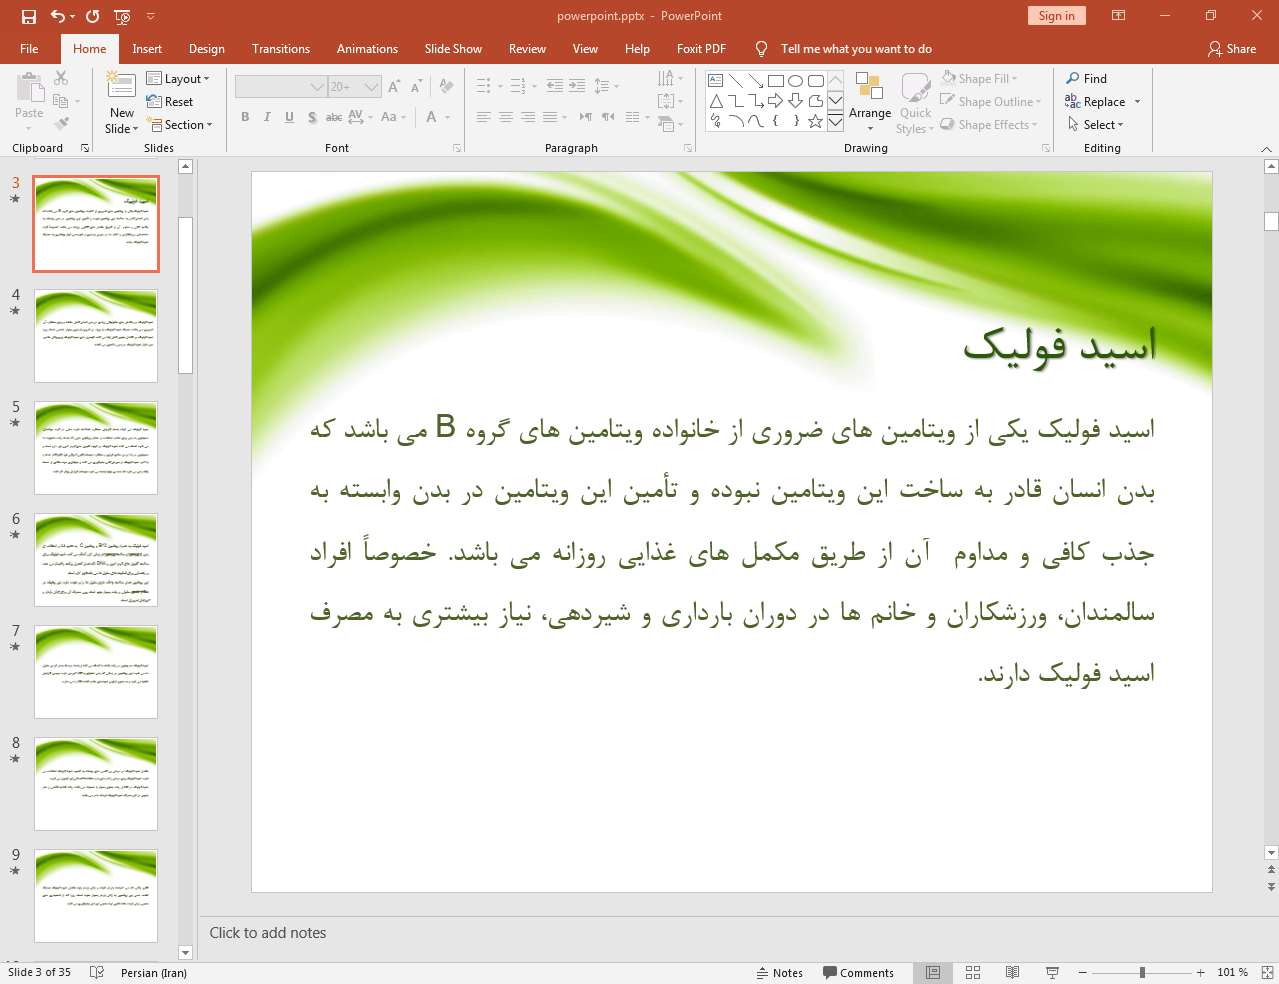This screenshot has height=984, width=1279.
Task: Click the Undo arrow icon
Action: (57, 16)
